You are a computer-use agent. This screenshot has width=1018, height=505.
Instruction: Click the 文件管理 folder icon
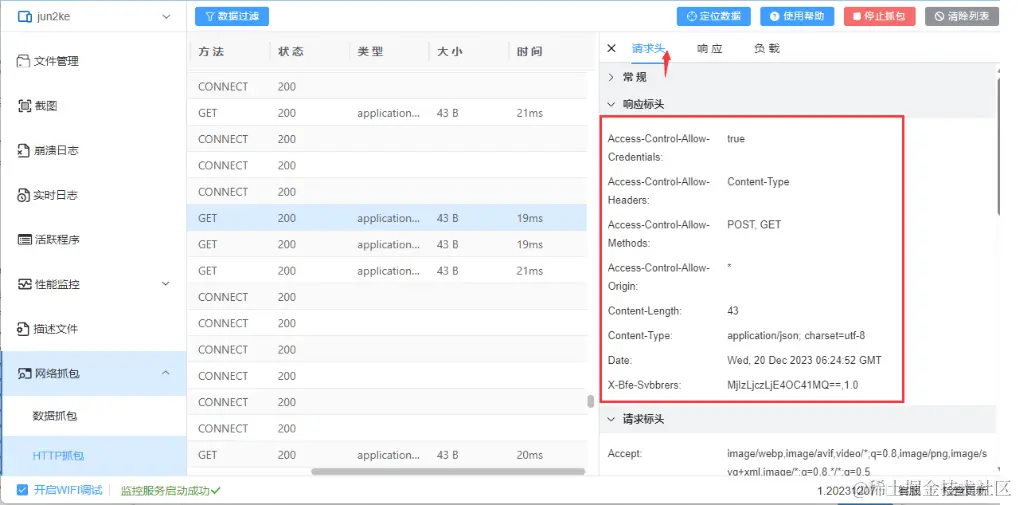23,61
